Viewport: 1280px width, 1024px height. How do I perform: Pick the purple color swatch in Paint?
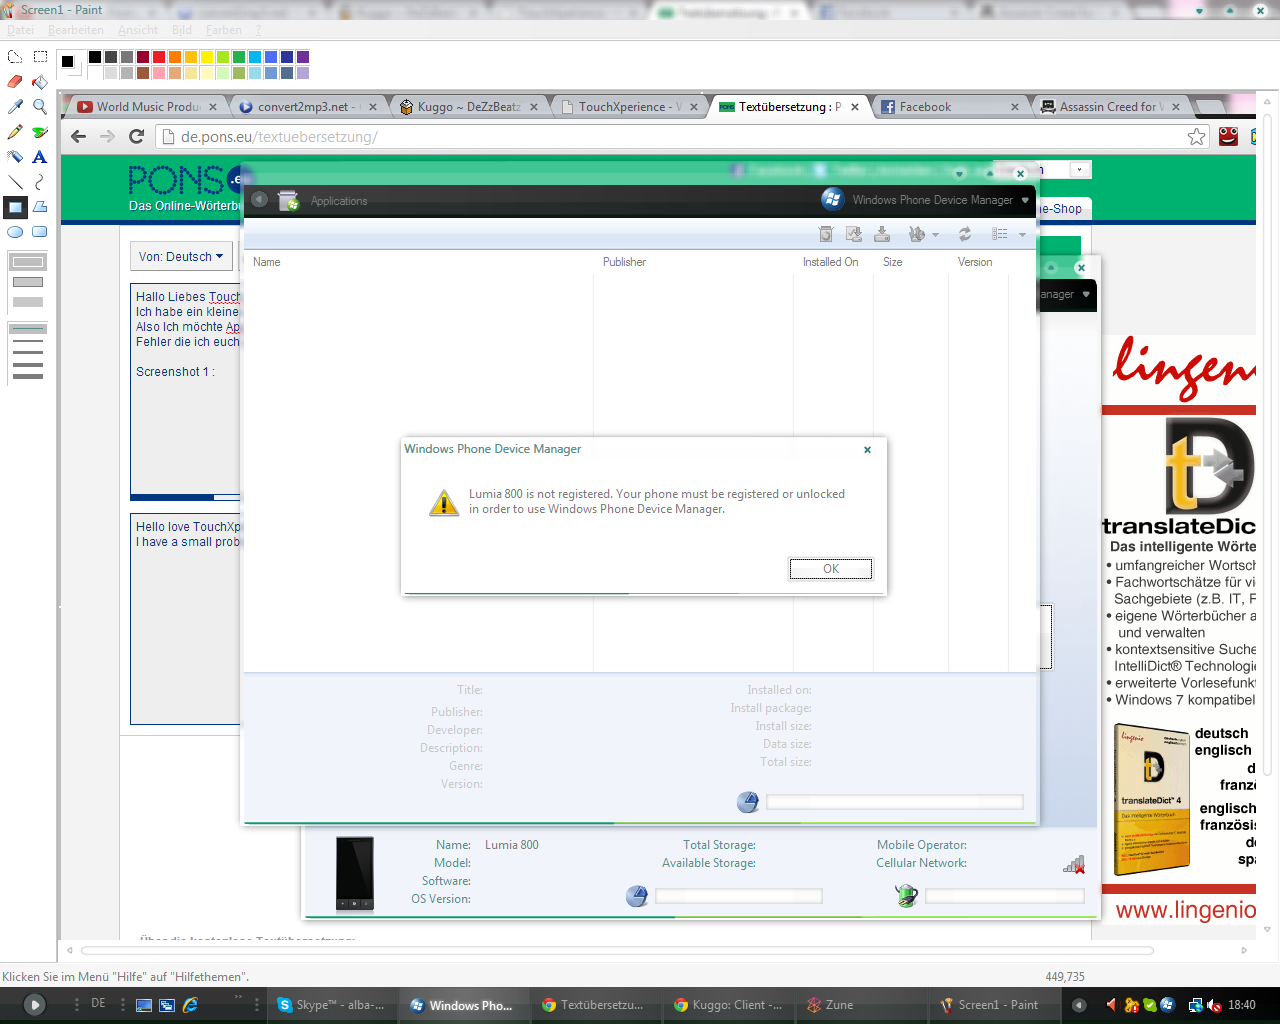point(303,57)
